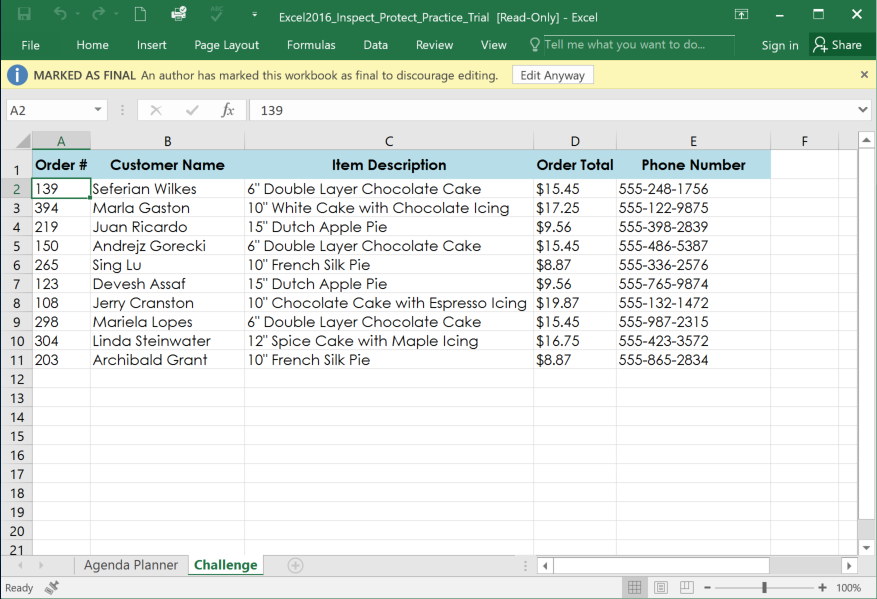
Task: Click the zoom in plus icon
Action: [822, 588]
